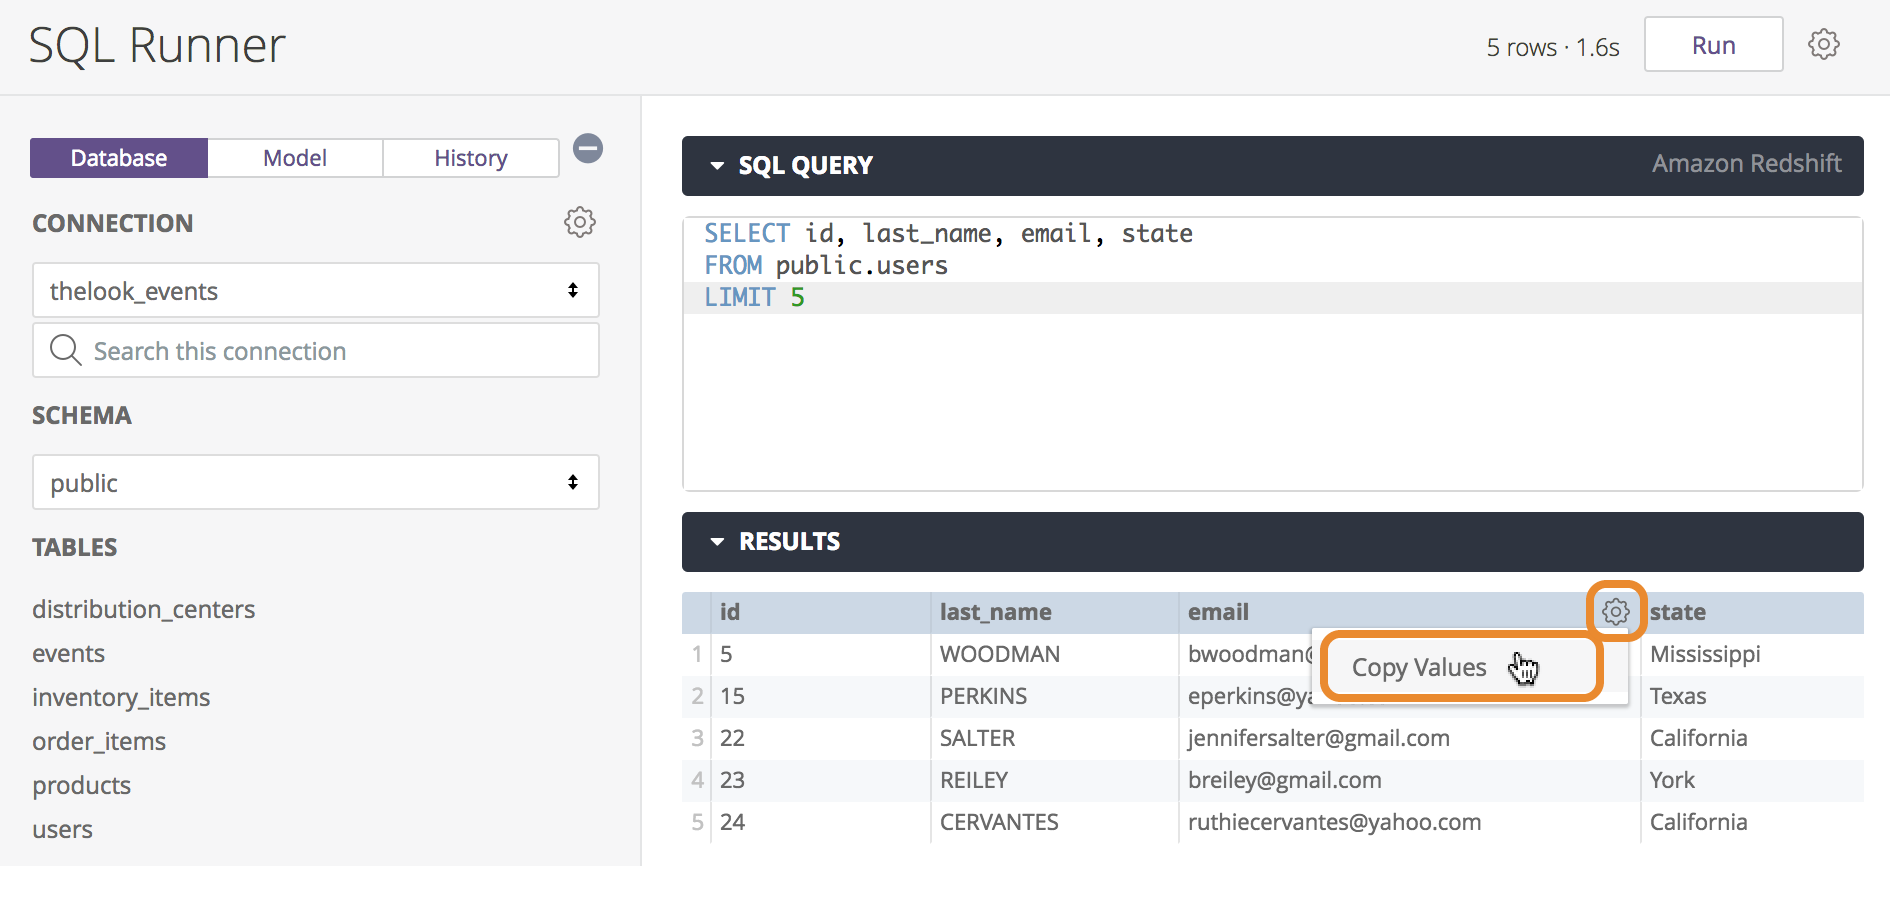1890x898 pixels.
Task: Collapse the sidebar with the minus icon
Action: 588,149
